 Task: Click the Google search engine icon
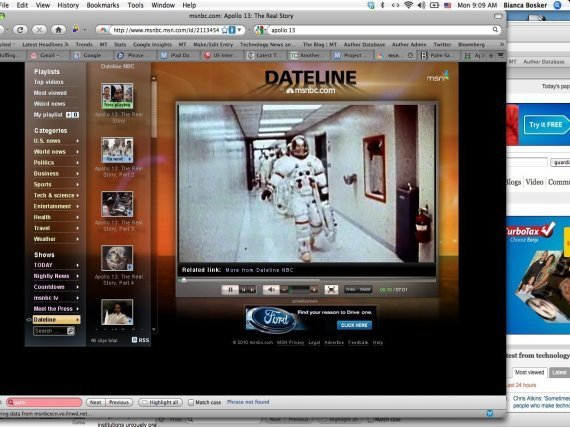(259, 30)
